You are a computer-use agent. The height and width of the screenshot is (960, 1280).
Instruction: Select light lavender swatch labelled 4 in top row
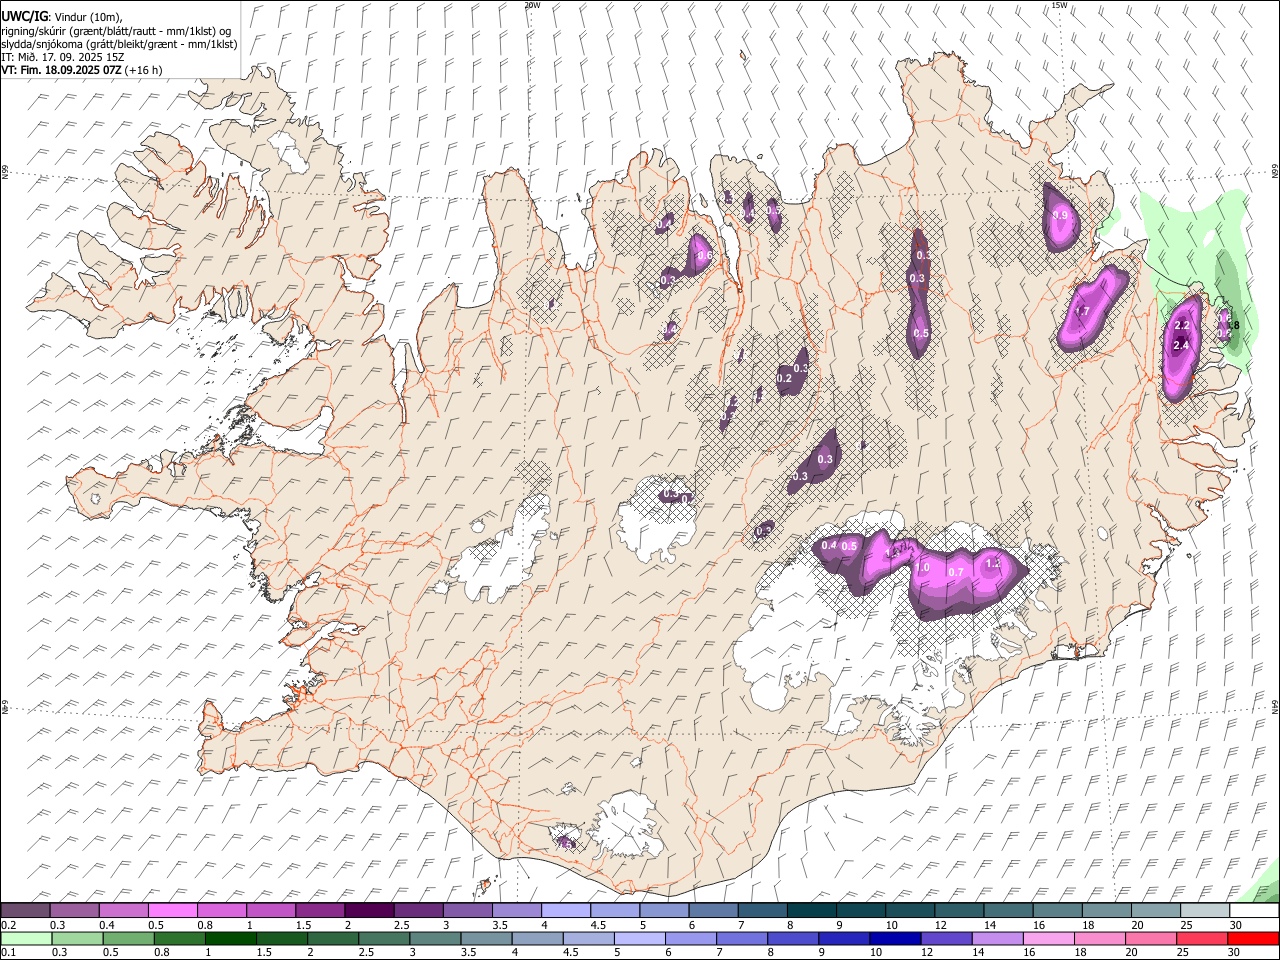click(567, 911)
